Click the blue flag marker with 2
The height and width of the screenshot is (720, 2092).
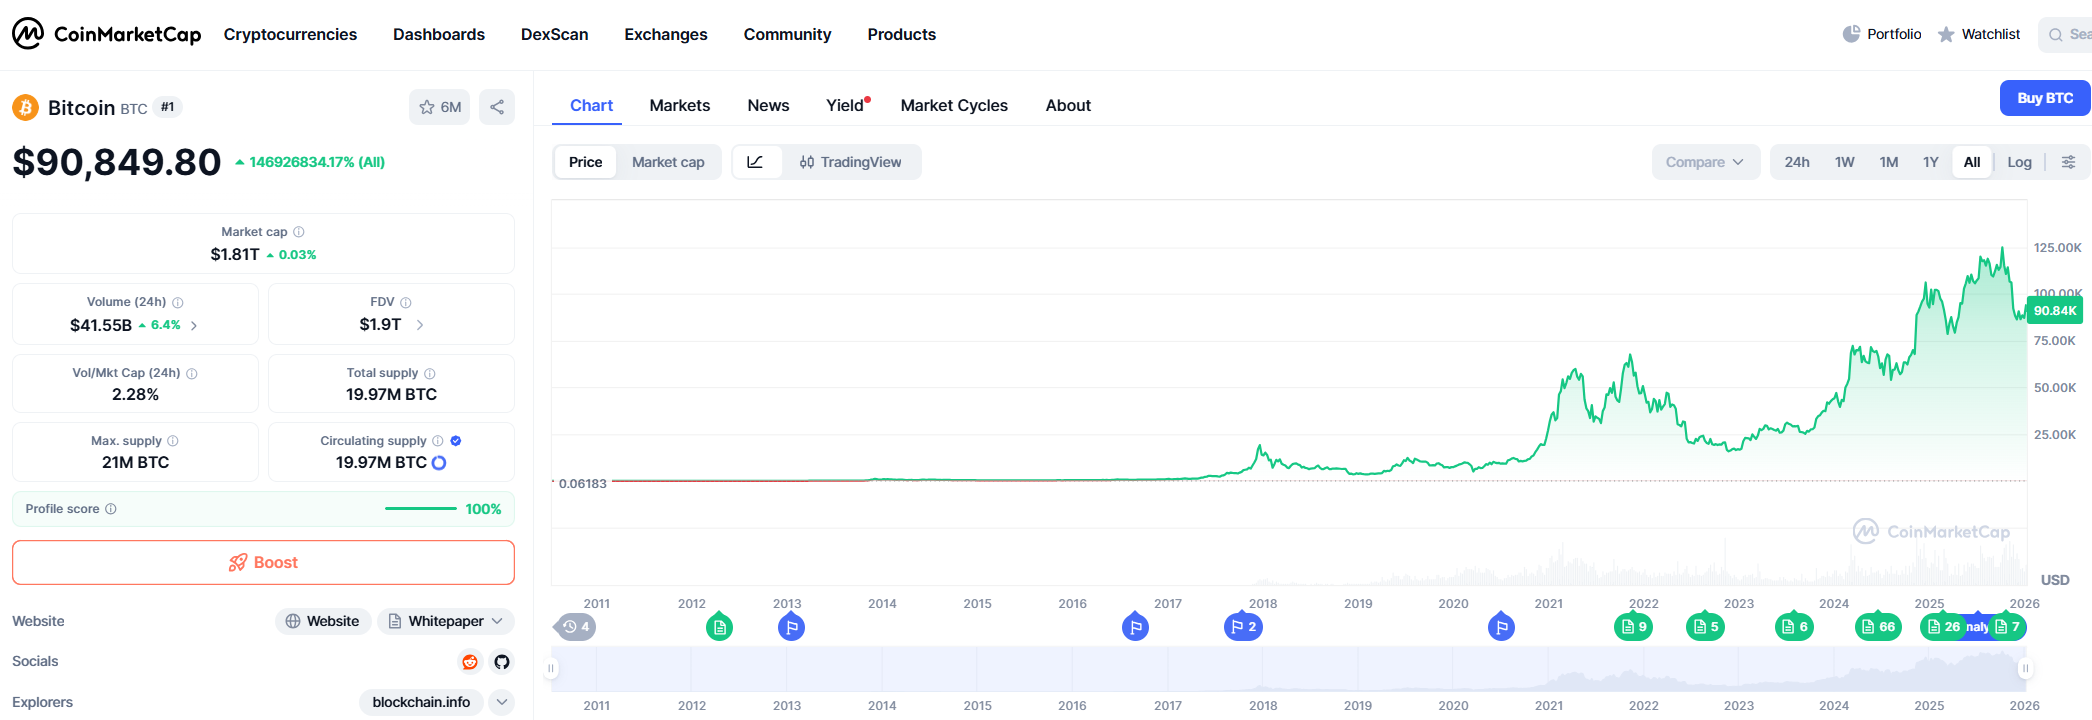[1243, 627]
